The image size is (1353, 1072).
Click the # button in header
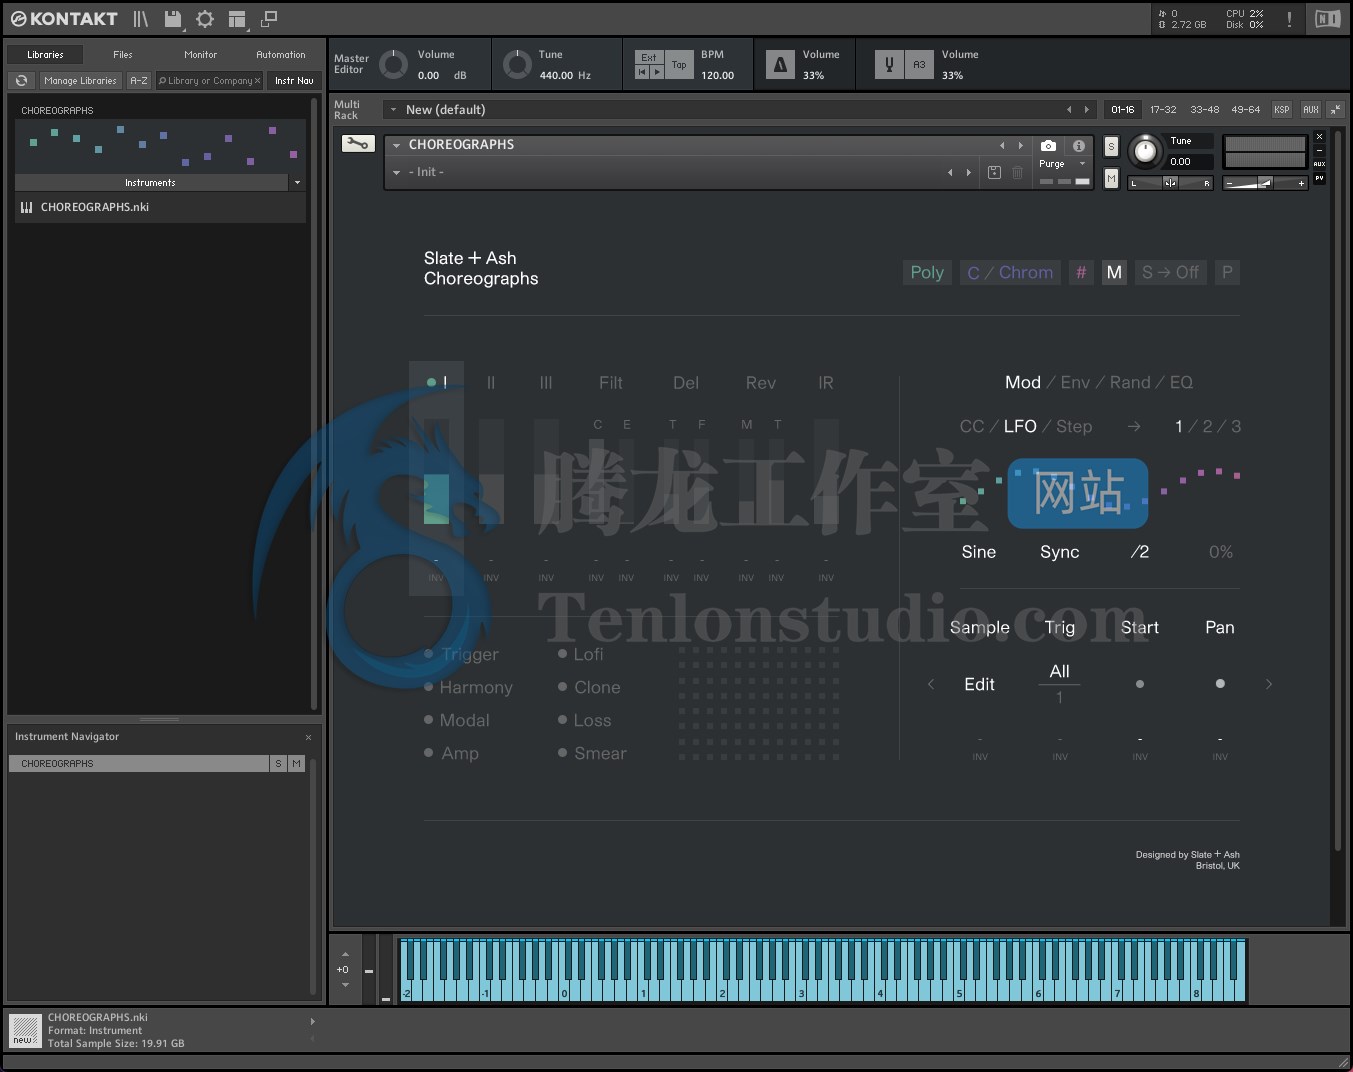tap(1081, 272)
